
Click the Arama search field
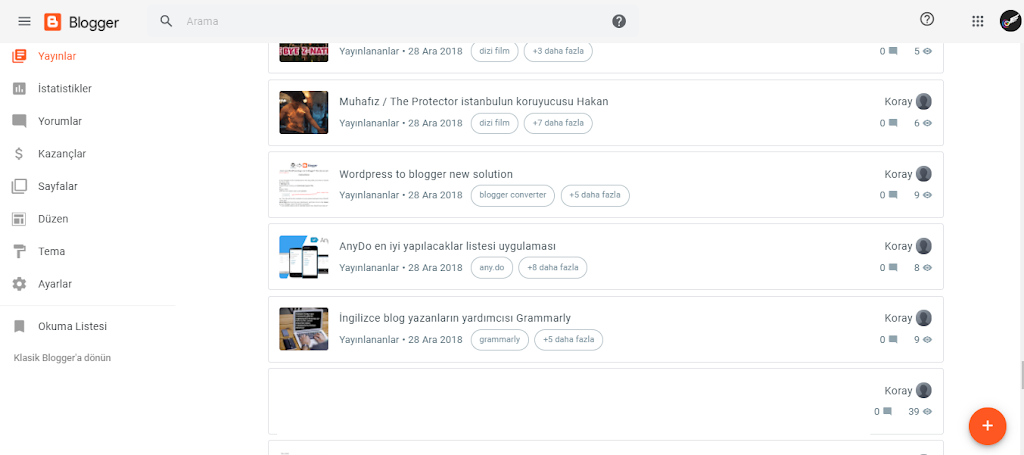[x=392, y=22]
